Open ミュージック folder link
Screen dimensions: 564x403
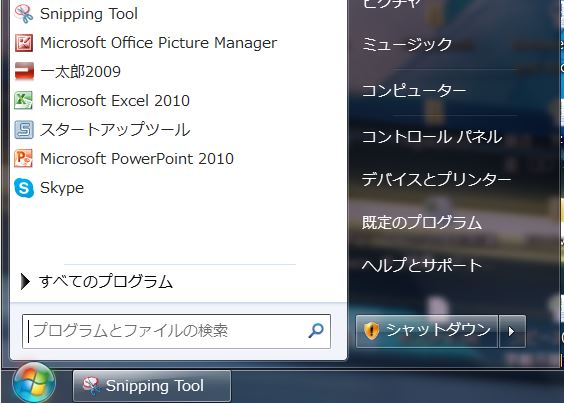(407, 45)
